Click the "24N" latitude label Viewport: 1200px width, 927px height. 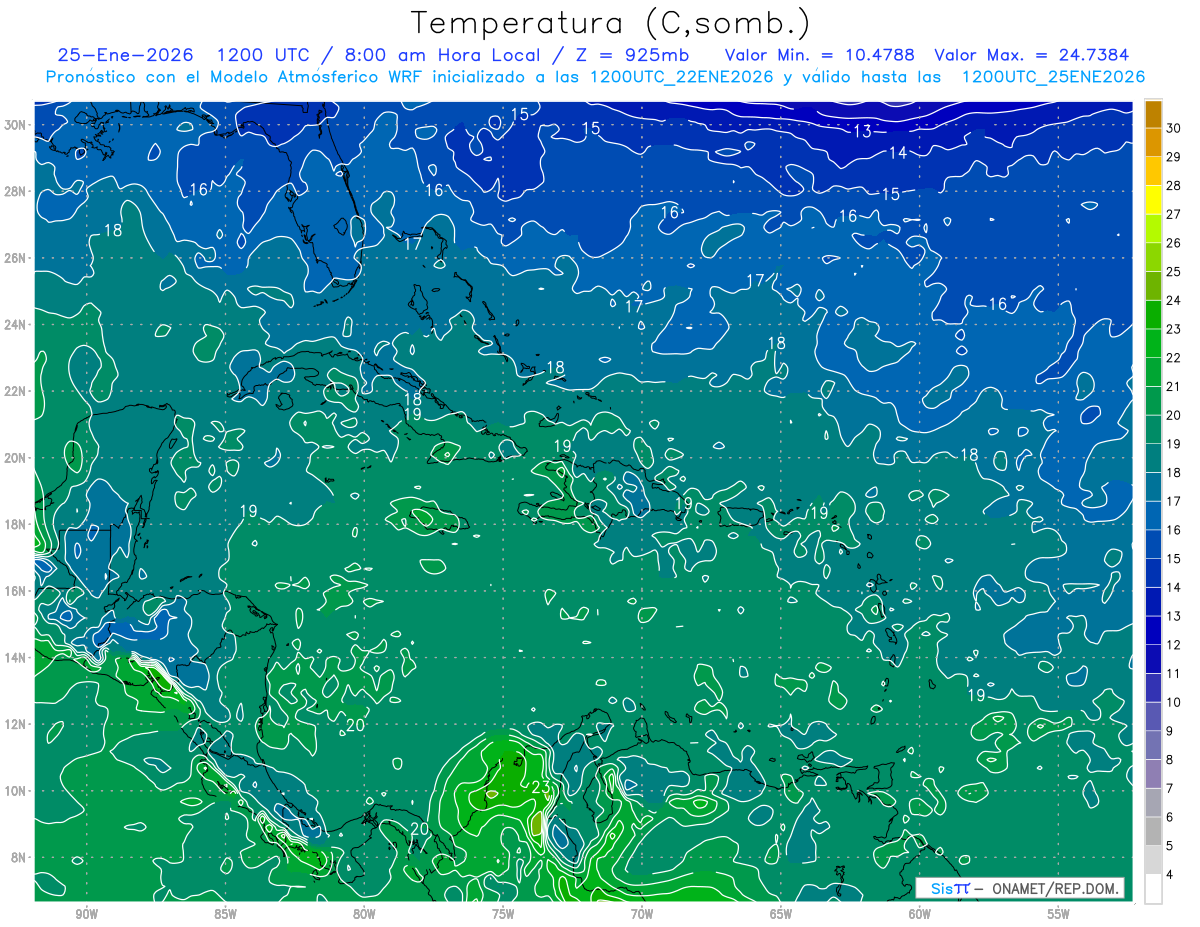click(x=17, y=325)
